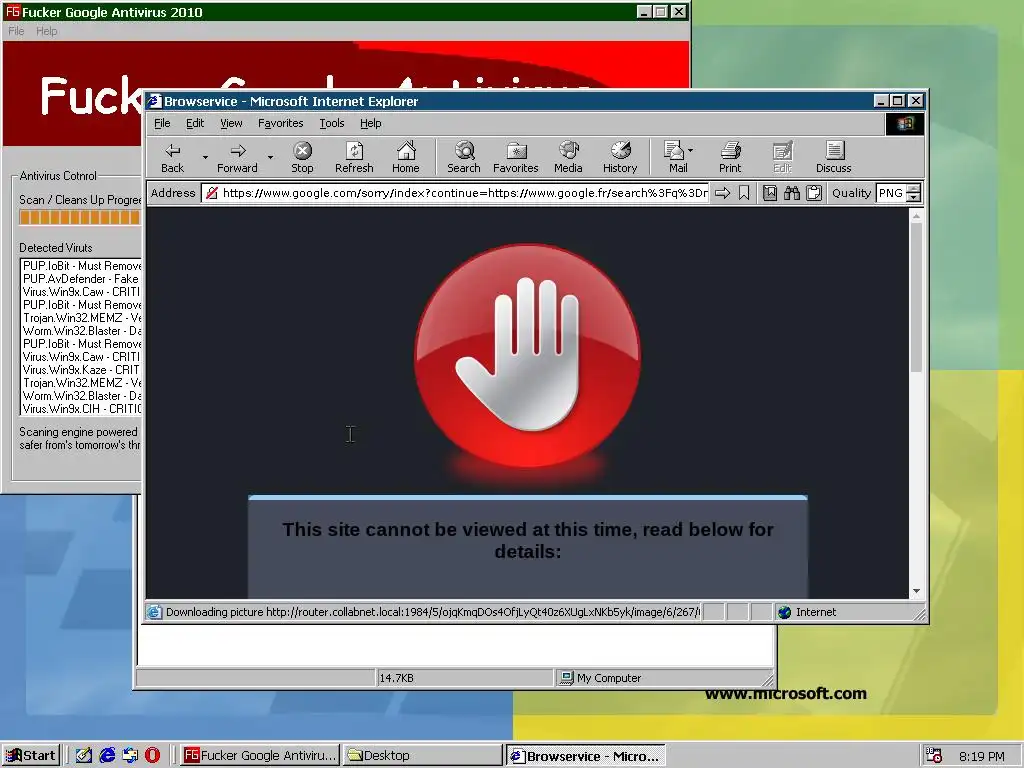Launch Opera from quick launch bar
The height and width of the screenshot is (768, 1024).
click(152, 755)
